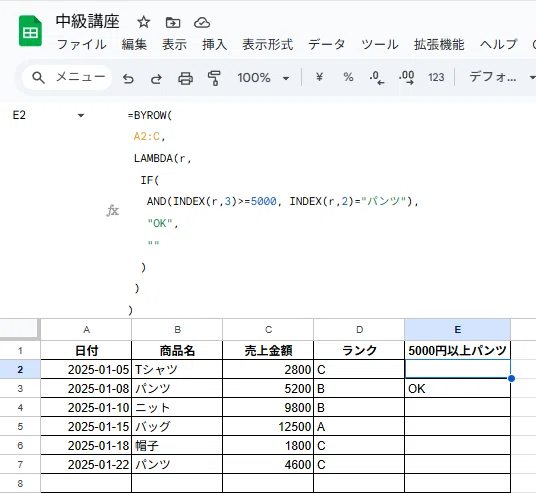The image size is (536, 493).
Task: Click the ニット cell
Action: pos(177,408)
